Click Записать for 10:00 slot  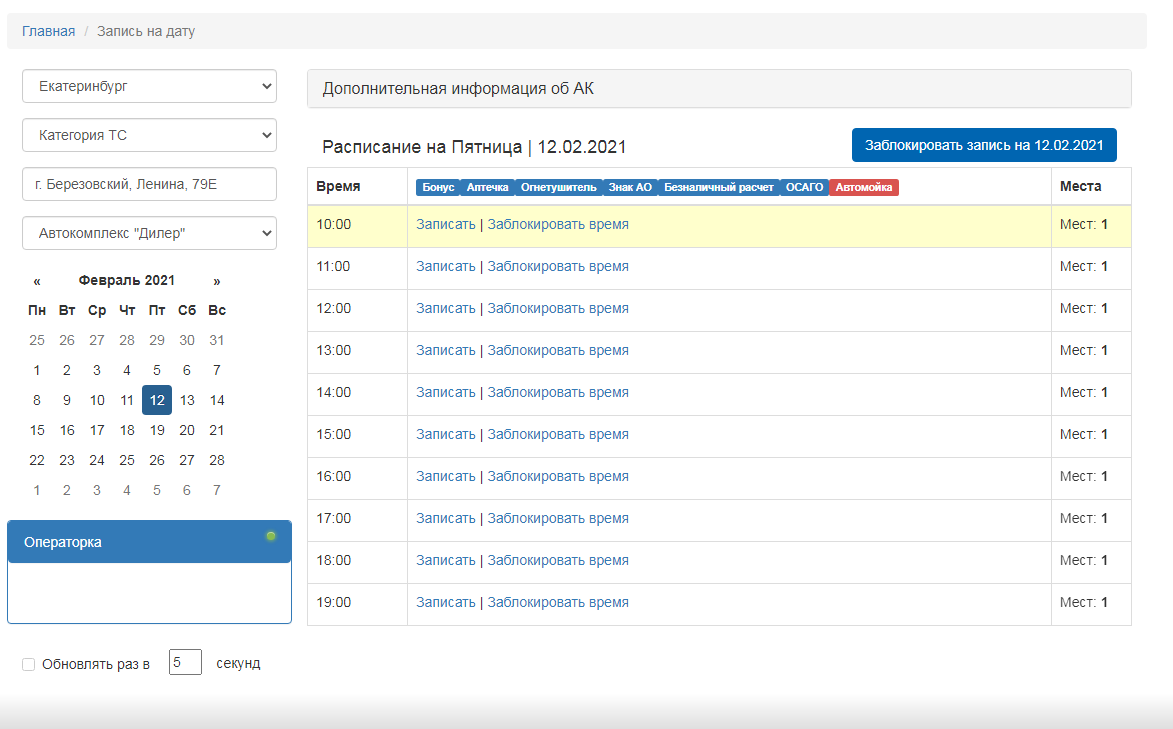(x=446, y=225)
